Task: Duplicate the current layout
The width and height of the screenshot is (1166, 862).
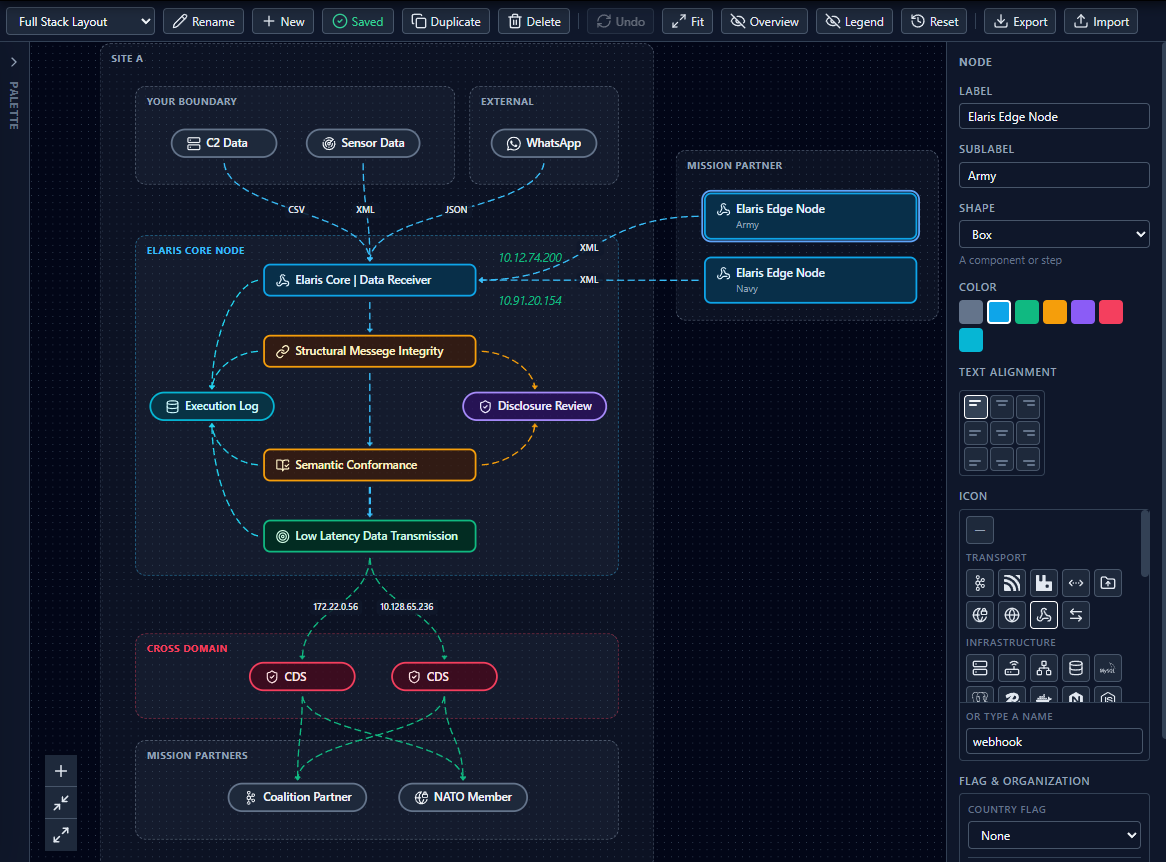Action: (446, 22)
